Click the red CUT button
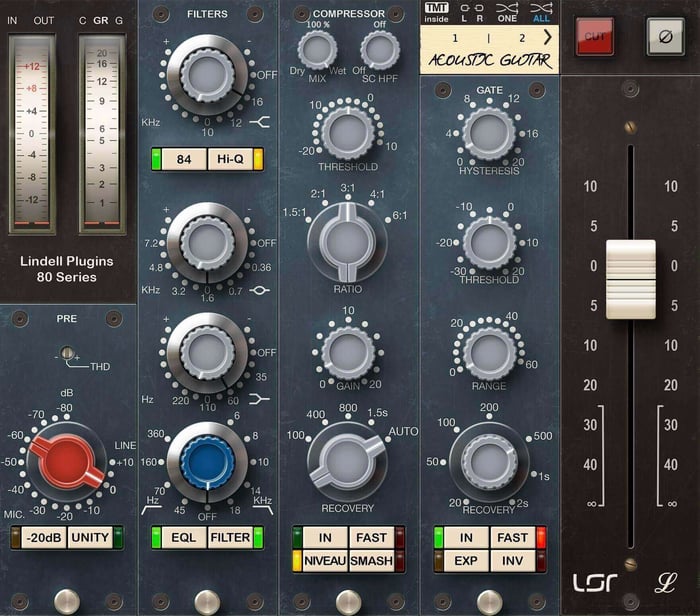The image size is (700, 616). [595, 37]
